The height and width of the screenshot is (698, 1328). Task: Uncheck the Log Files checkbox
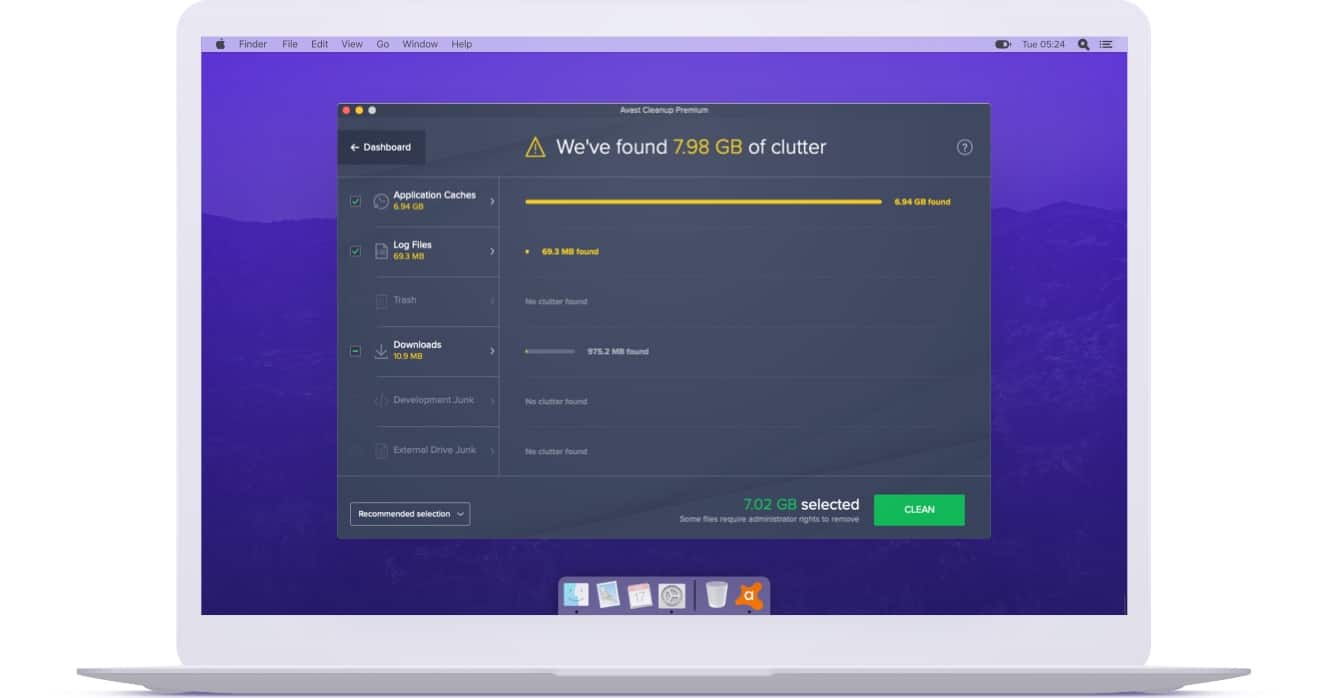tap(355, 251)
